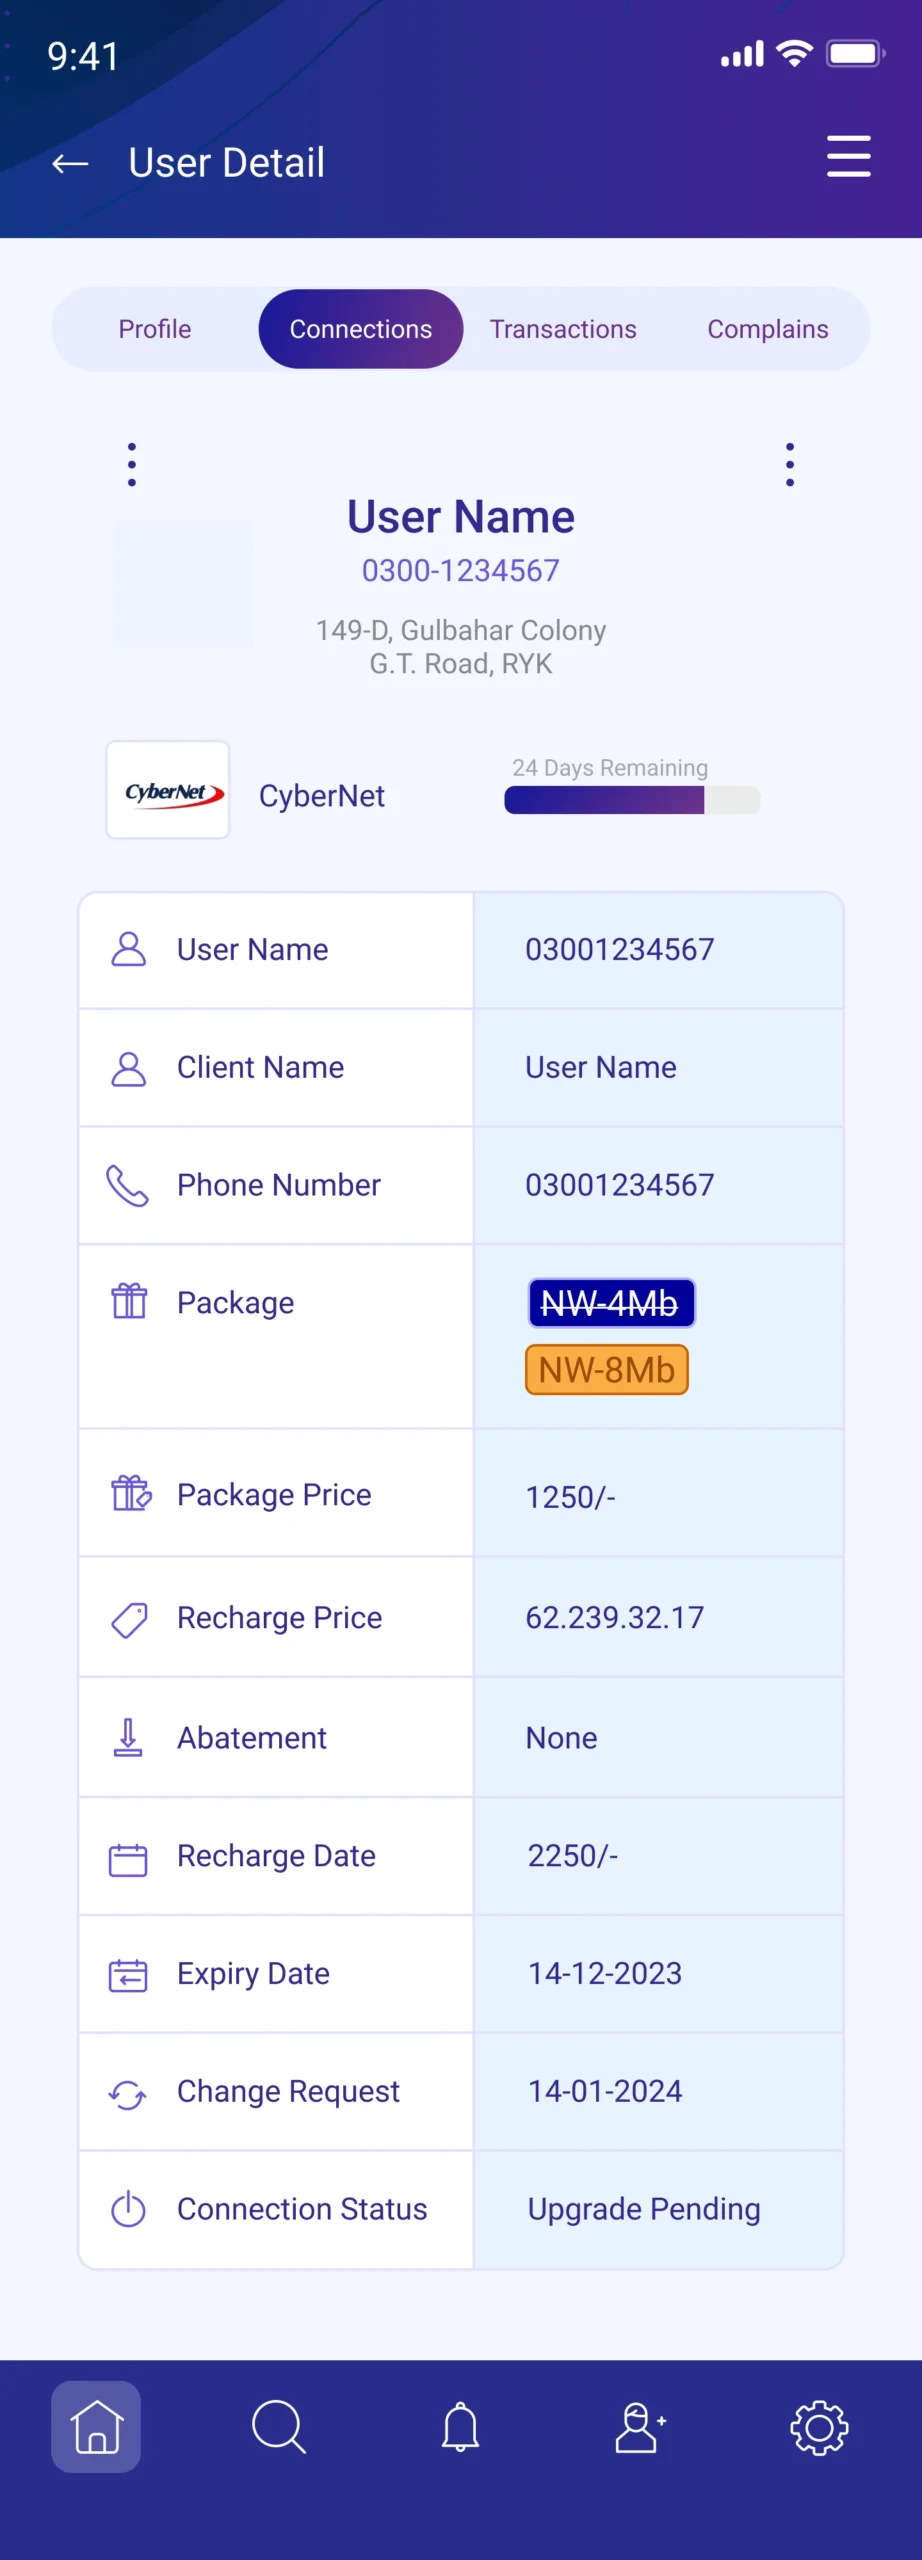Tap the add user icon

click(640, 2426)
